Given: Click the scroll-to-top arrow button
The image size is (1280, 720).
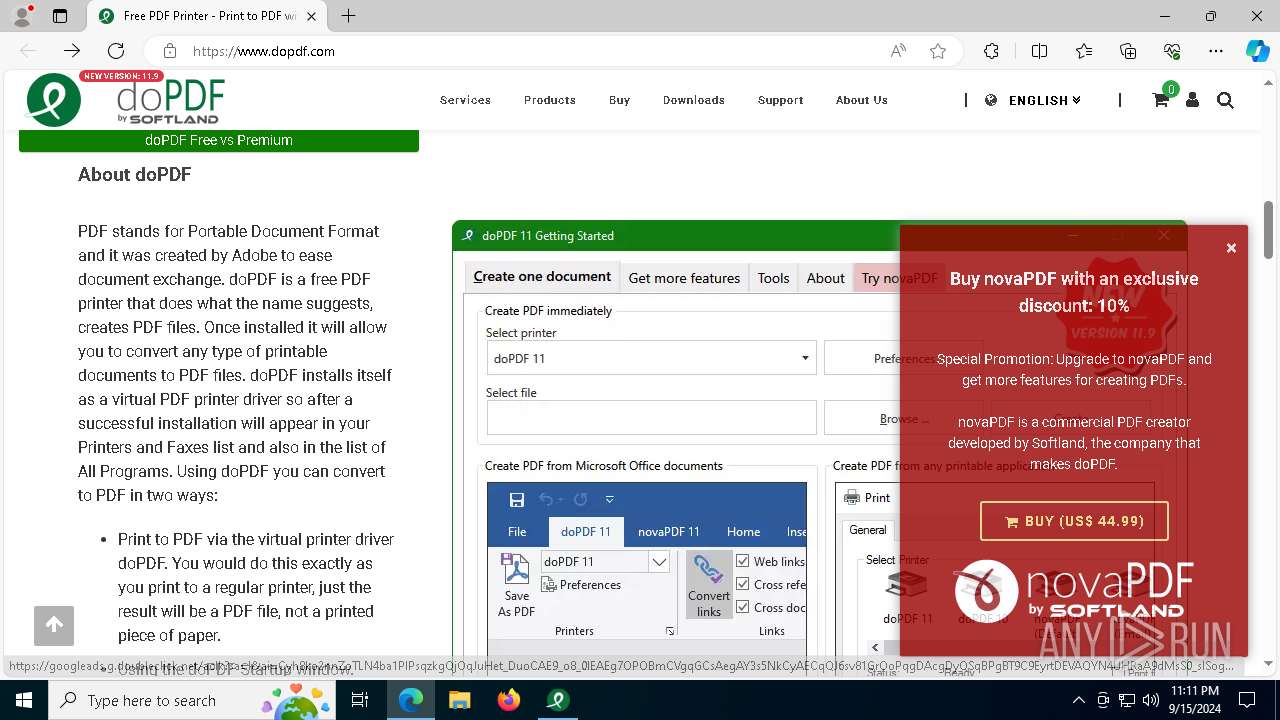Looking at the screenshot, I should point(54,625).
